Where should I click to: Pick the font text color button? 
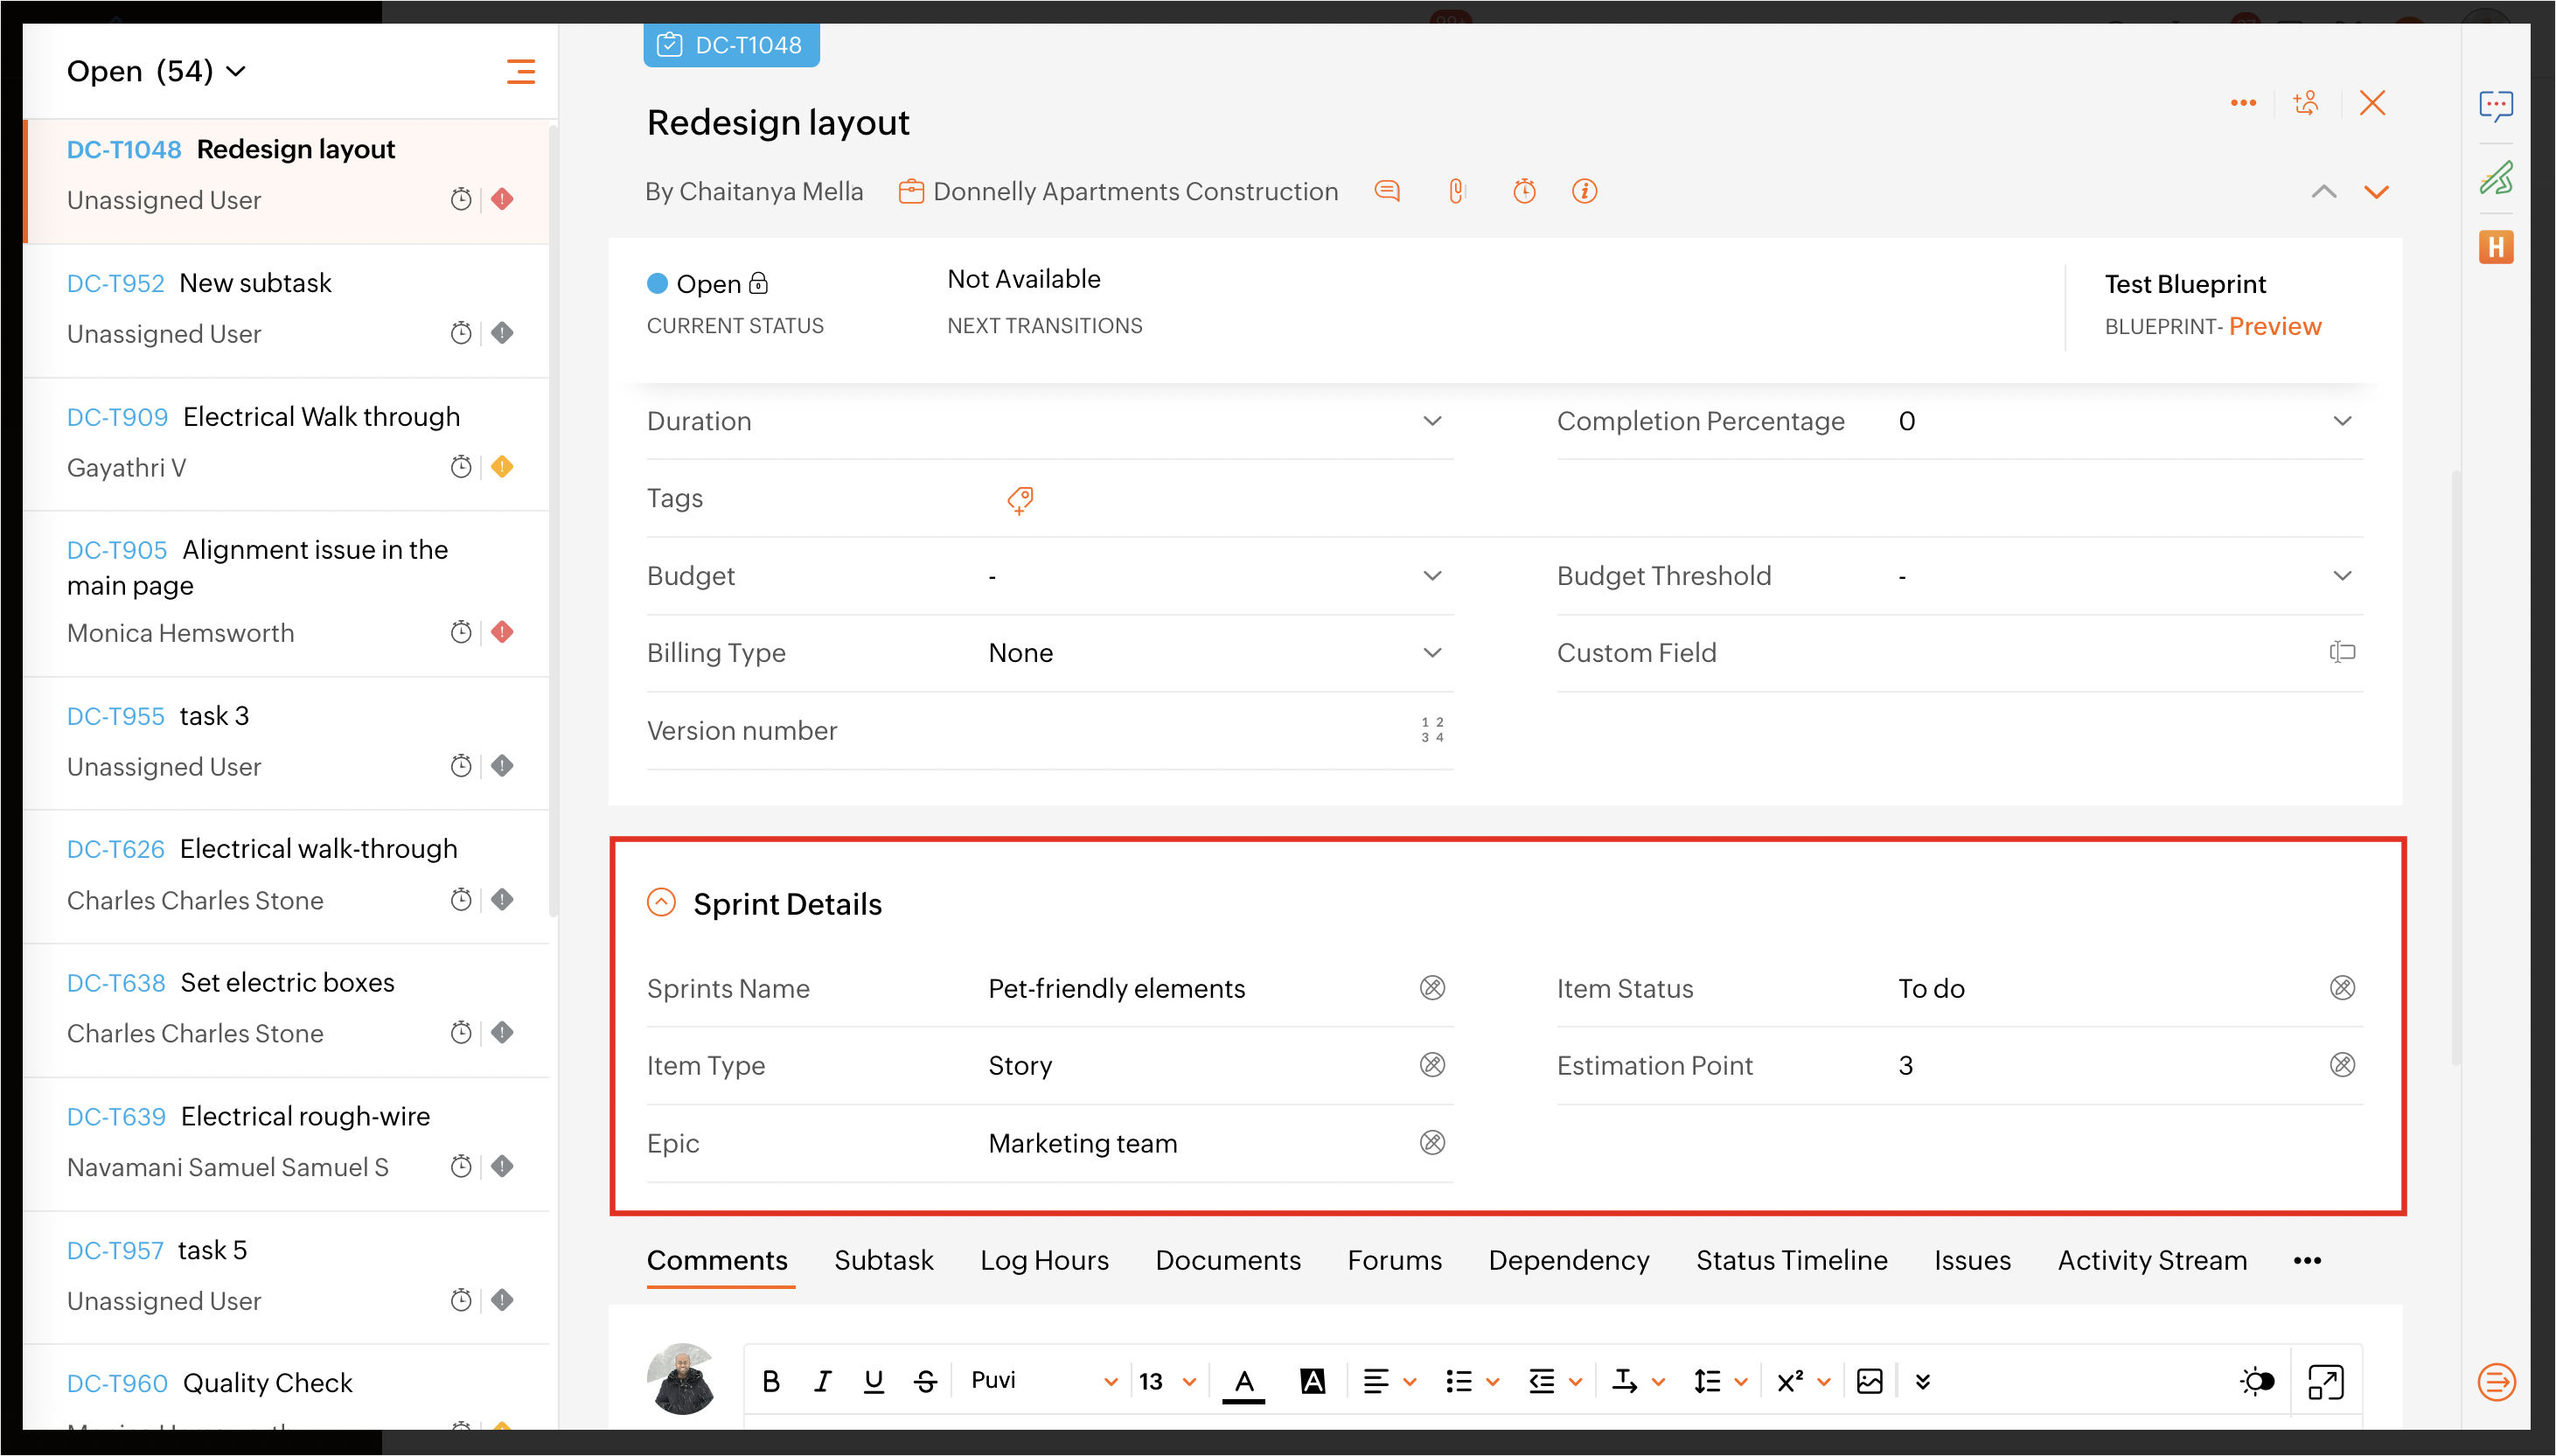click(1243, 1381)
